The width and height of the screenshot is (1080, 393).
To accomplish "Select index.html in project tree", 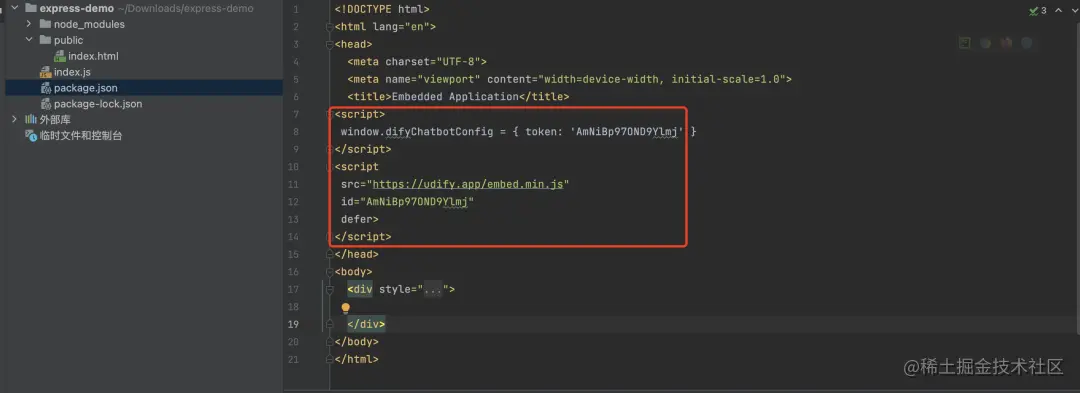I will click(94, 56).
